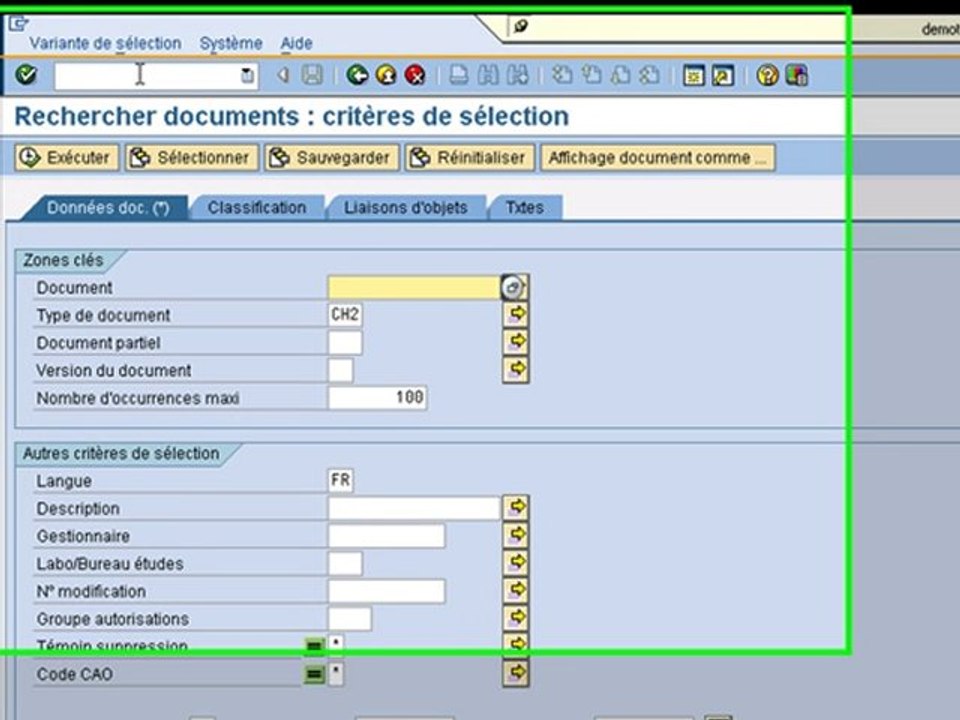
Task: Click the Type de document field
Action: [x=345, y=315]
